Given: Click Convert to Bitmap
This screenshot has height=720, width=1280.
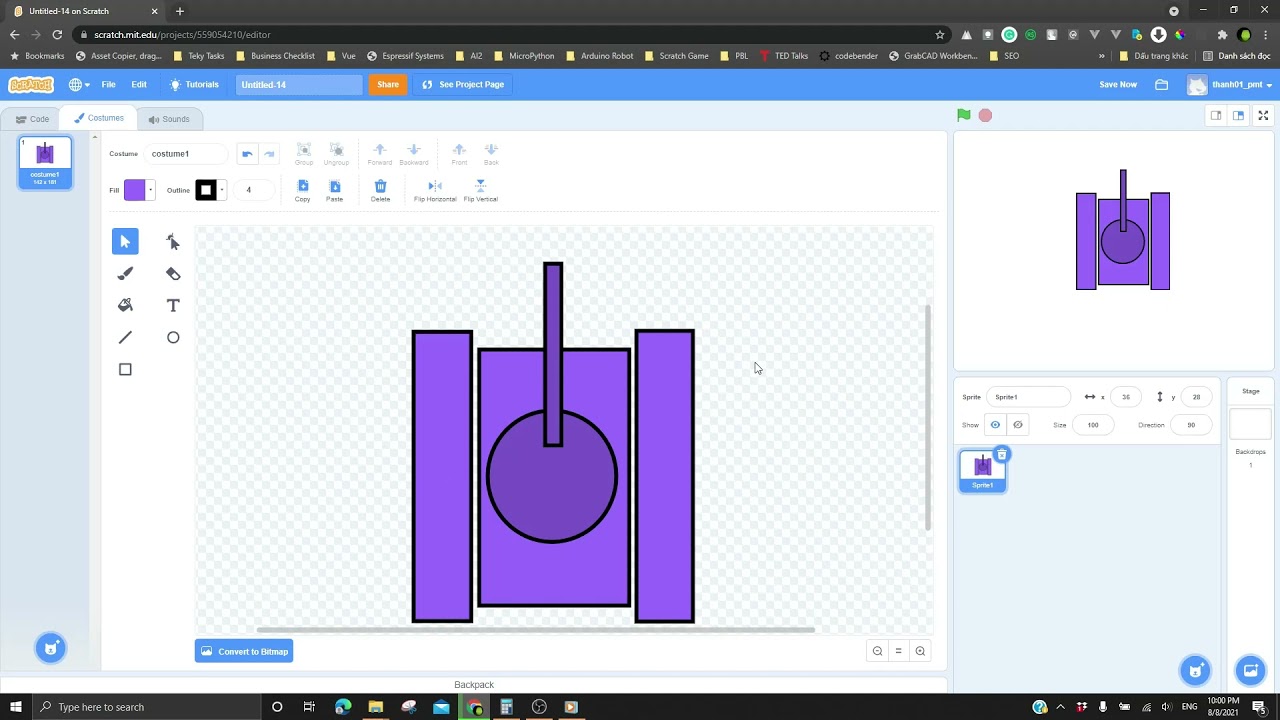Looking at the screenshot, I should [x=244, y=651].
